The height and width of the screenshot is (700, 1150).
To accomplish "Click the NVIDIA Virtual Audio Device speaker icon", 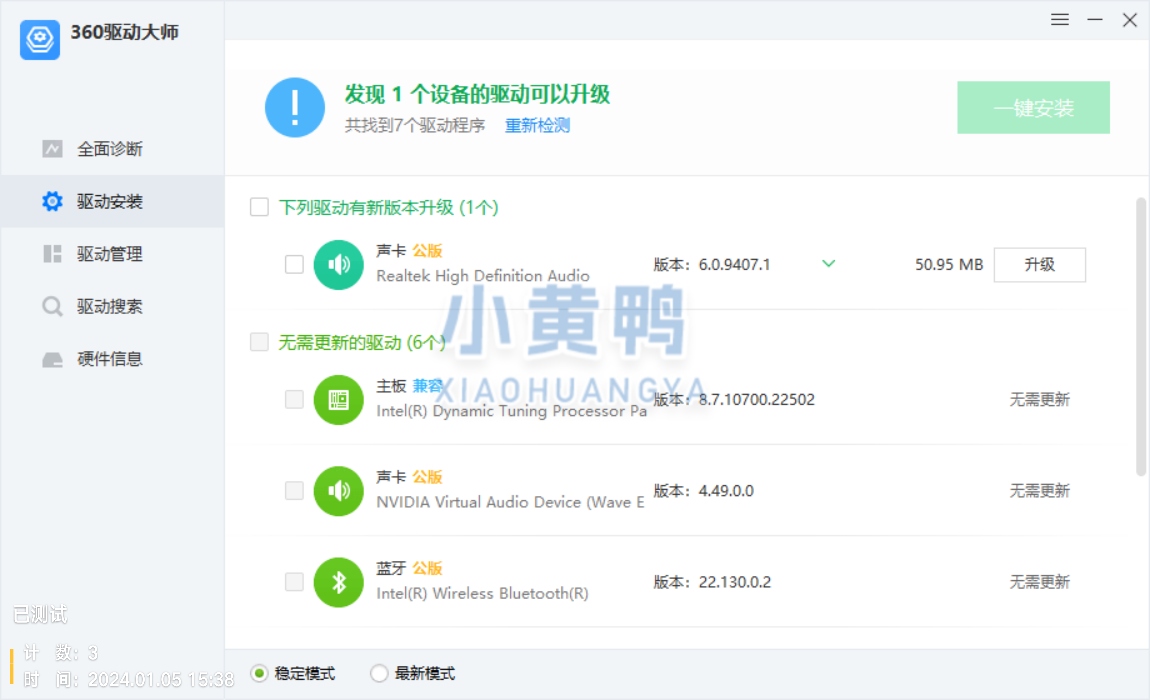I will (x=338, y=491).
